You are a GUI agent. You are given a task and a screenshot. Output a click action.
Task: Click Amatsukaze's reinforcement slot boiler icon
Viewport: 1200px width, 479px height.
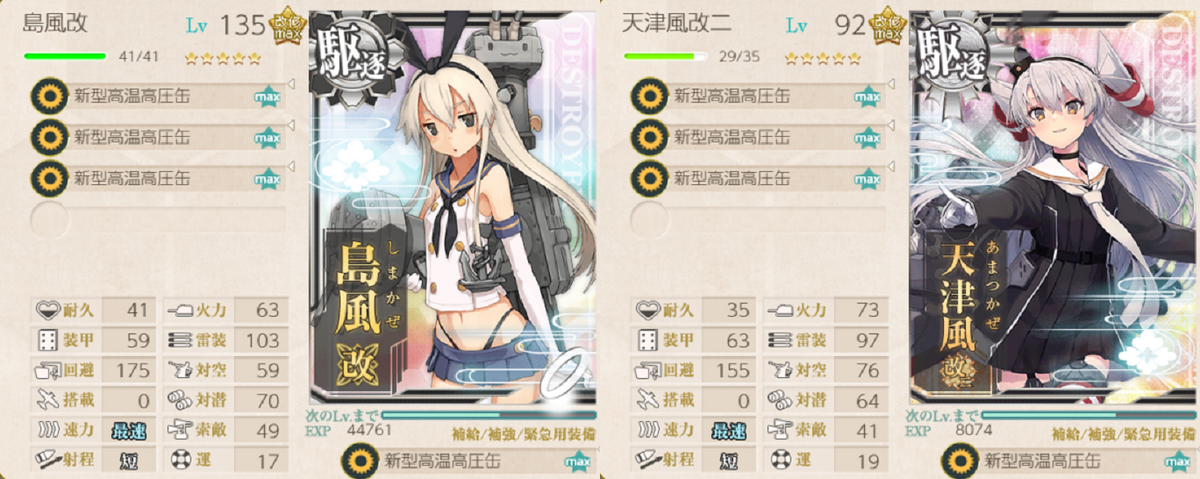coord(956,461)
